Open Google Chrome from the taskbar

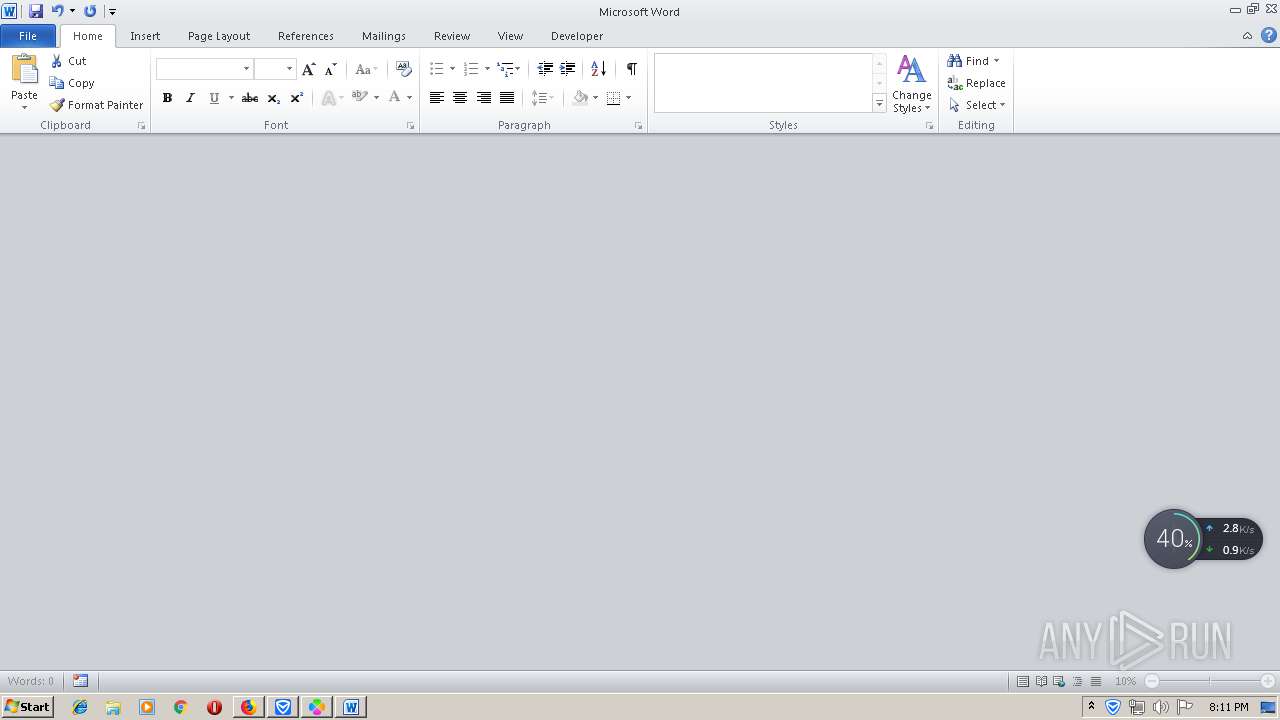point(180,707)
